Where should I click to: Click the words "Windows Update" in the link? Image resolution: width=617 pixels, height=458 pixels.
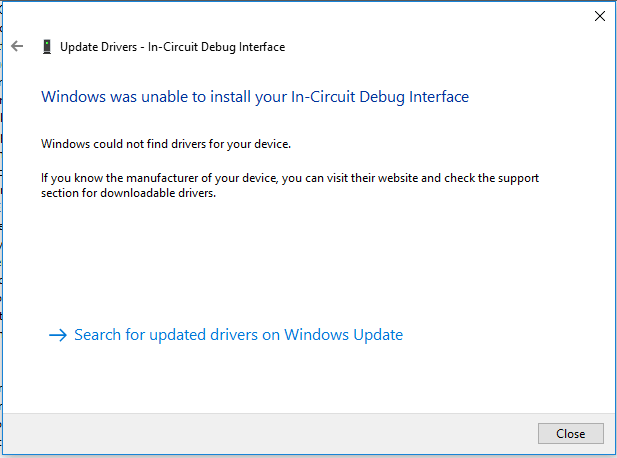(x=343, y=335)
